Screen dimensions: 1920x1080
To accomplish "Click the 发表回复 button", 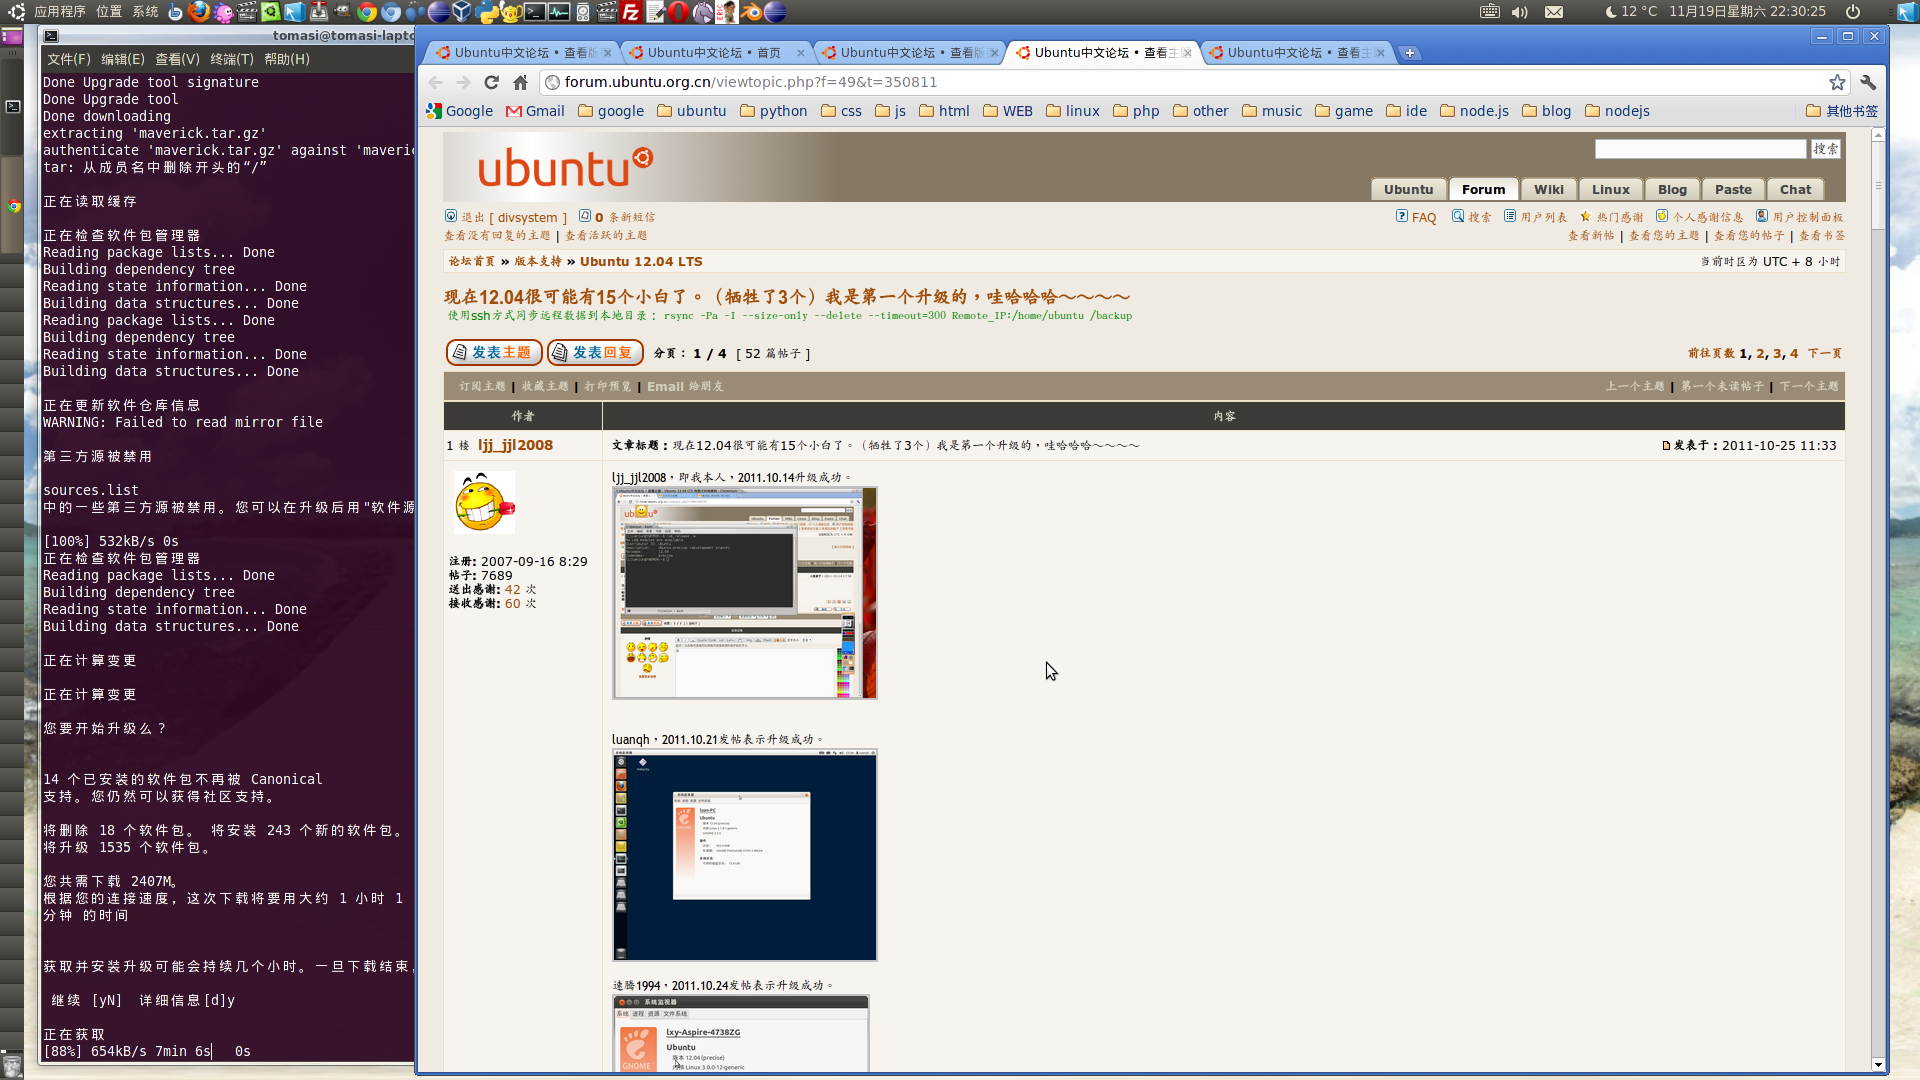I will (595, 352).
